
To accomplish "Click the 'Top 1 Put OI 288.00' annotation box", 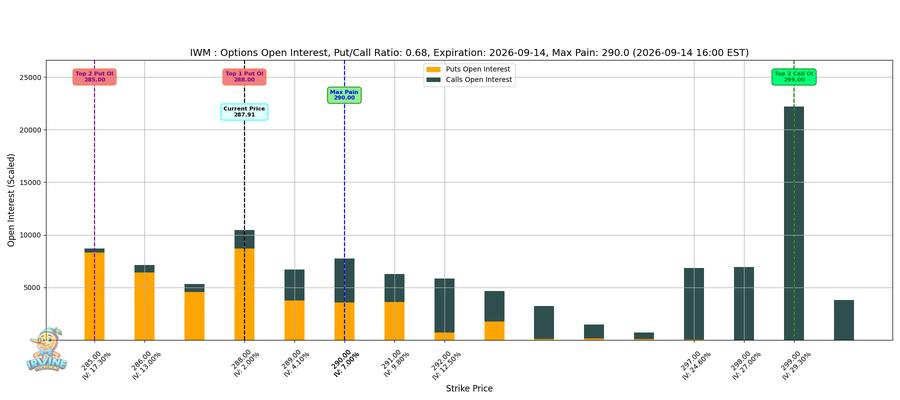I will point(245,77).
